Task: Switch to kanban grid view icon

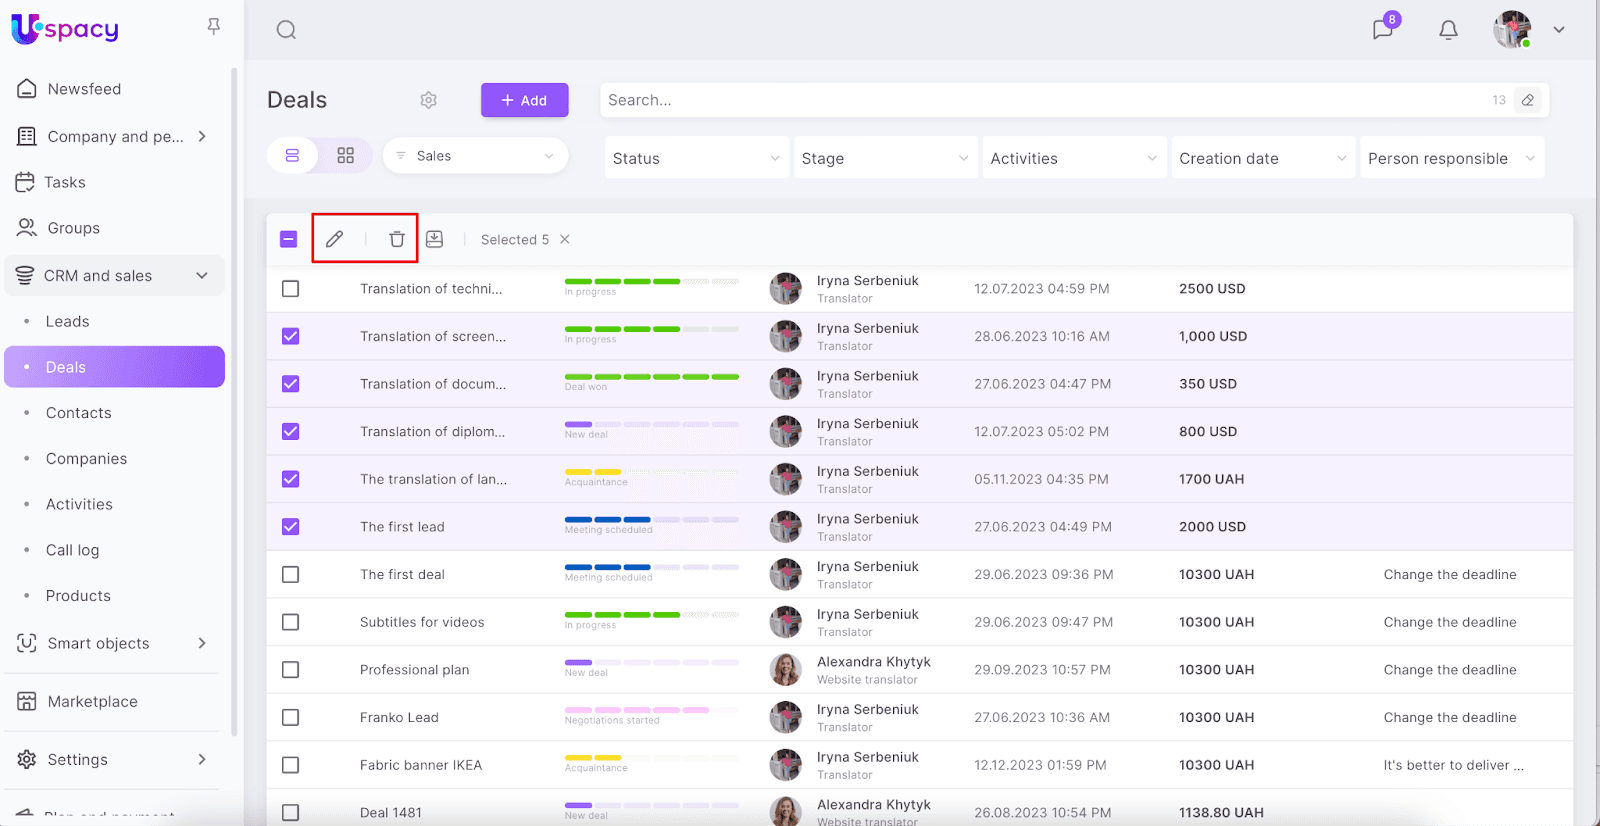Action: [x=345, y=156]
